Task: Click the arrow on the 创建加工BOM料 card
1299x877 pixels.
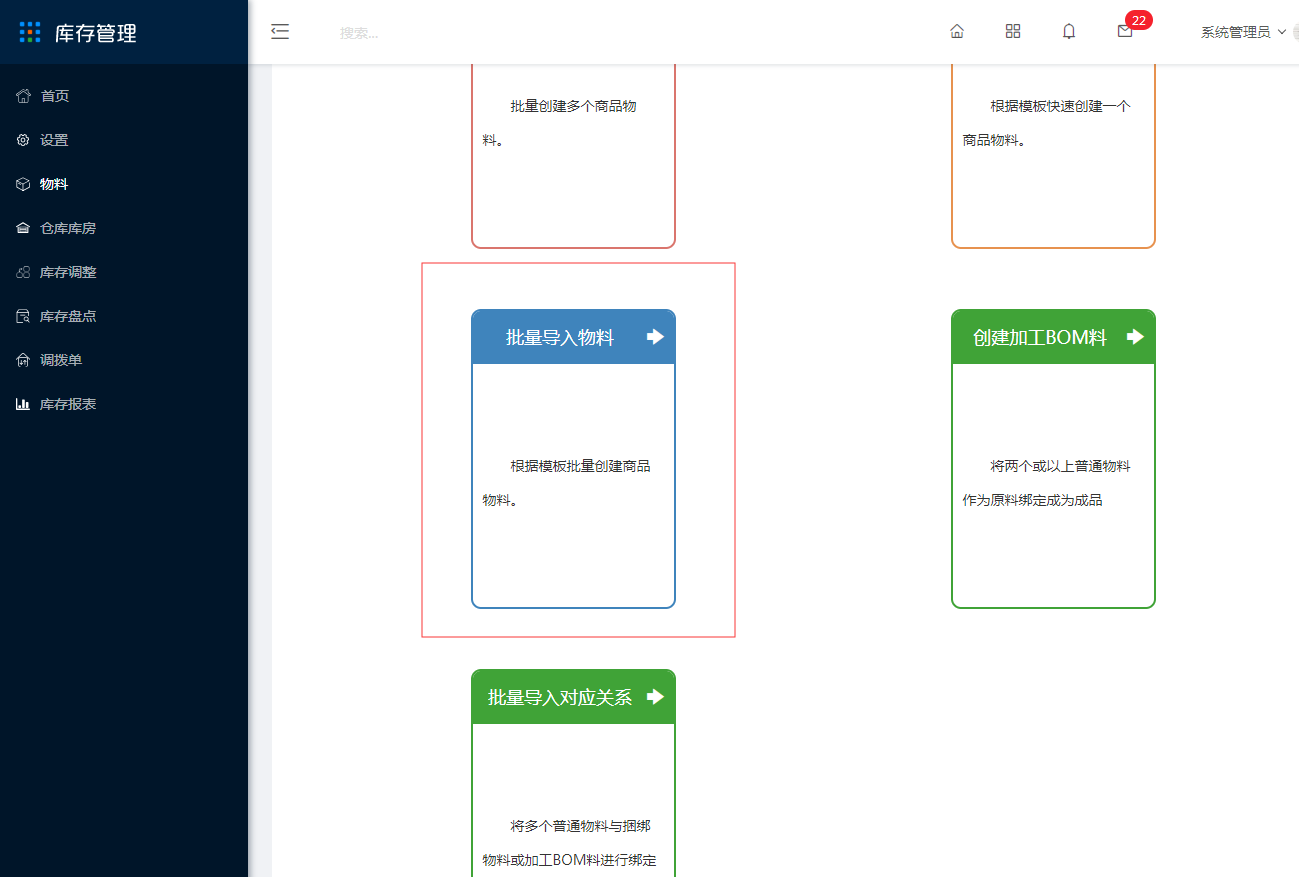Action: [x=1135, y=337]
